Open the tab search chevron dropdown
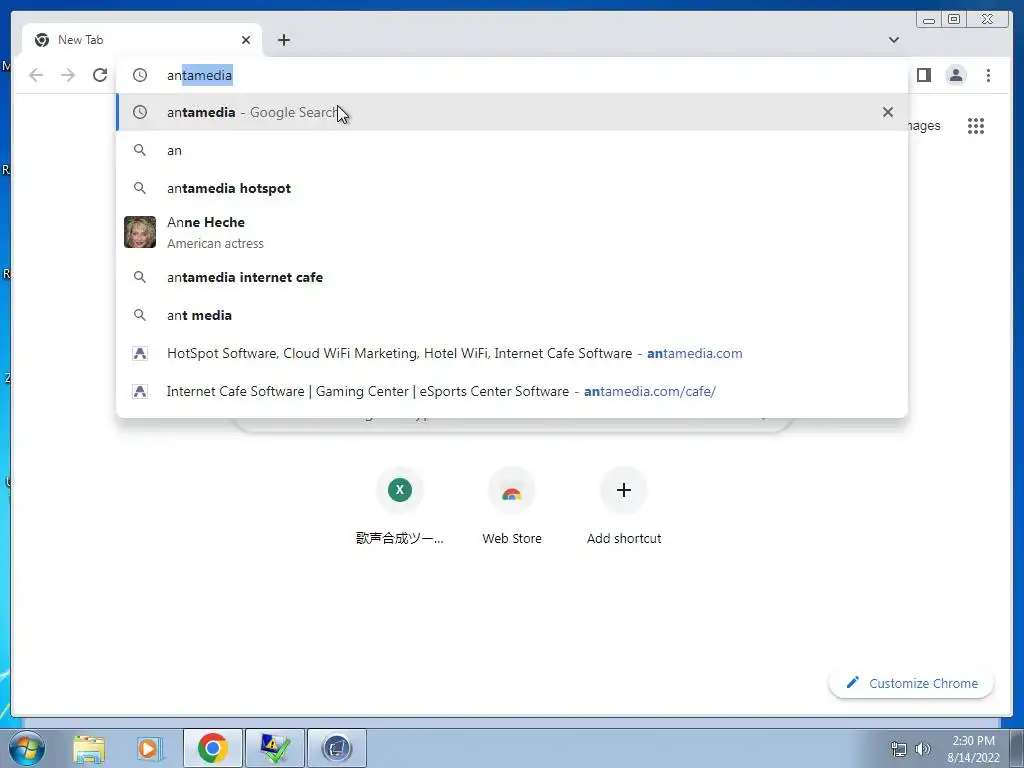 [x=893, y=40]
